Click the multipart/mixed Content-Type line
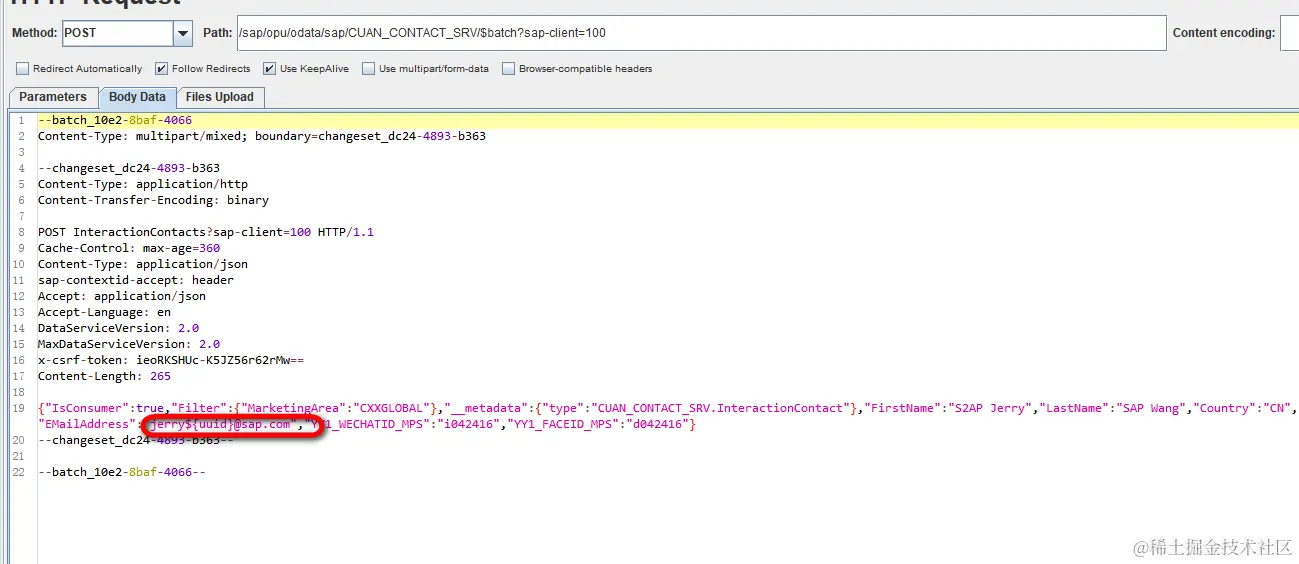The image size is (1299, 564). 262,136
